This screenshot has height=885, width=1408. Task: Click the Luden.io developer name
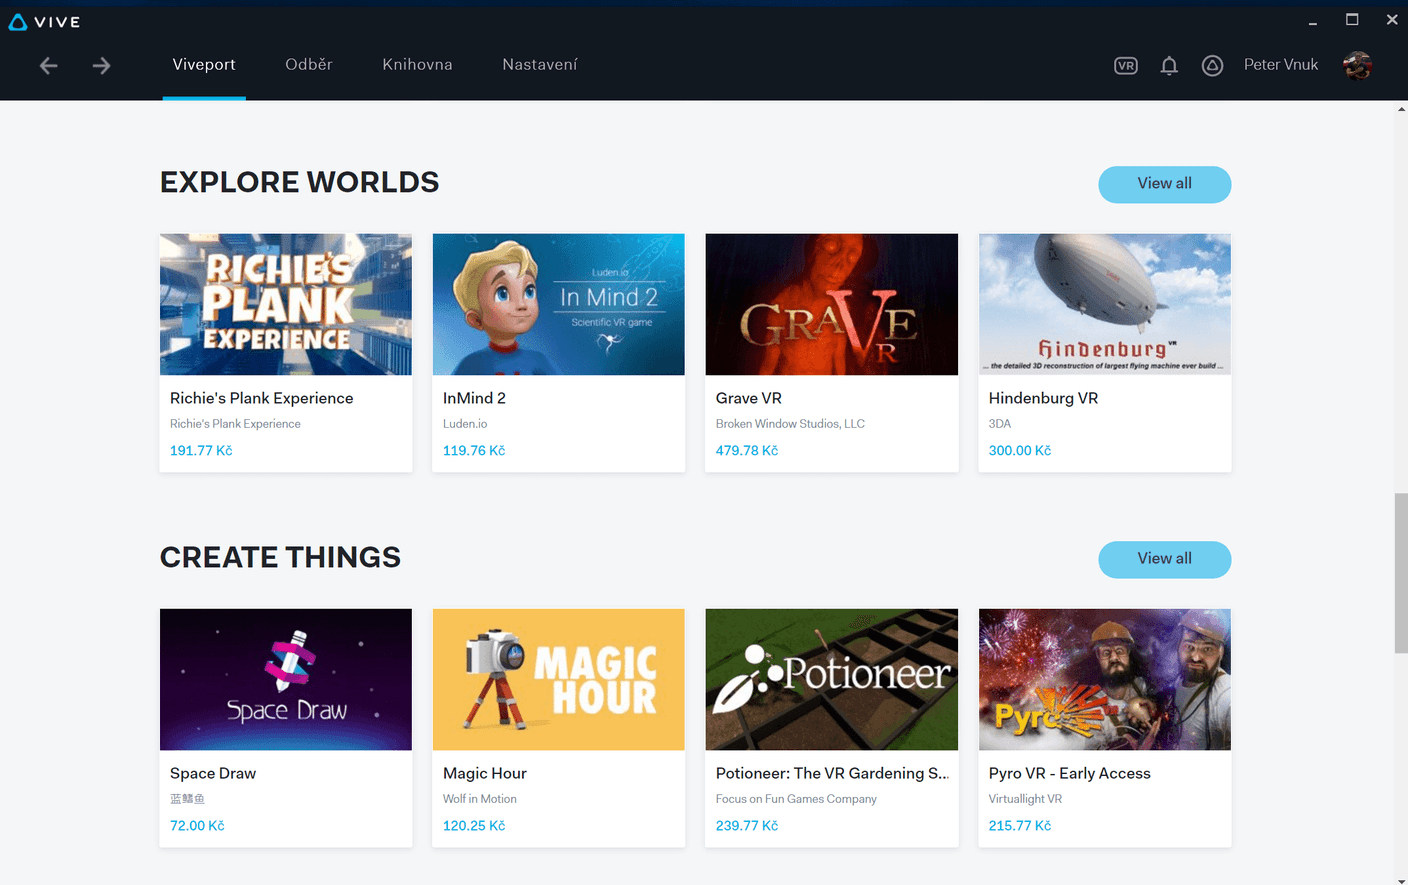[x=465, y=424]
